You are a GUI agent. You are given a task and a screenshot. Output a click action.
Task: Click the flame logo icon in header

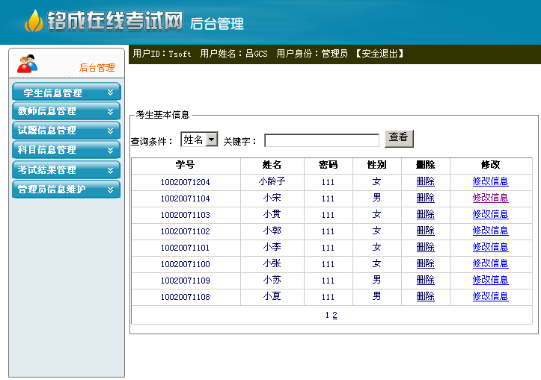(x=34, y=21)
